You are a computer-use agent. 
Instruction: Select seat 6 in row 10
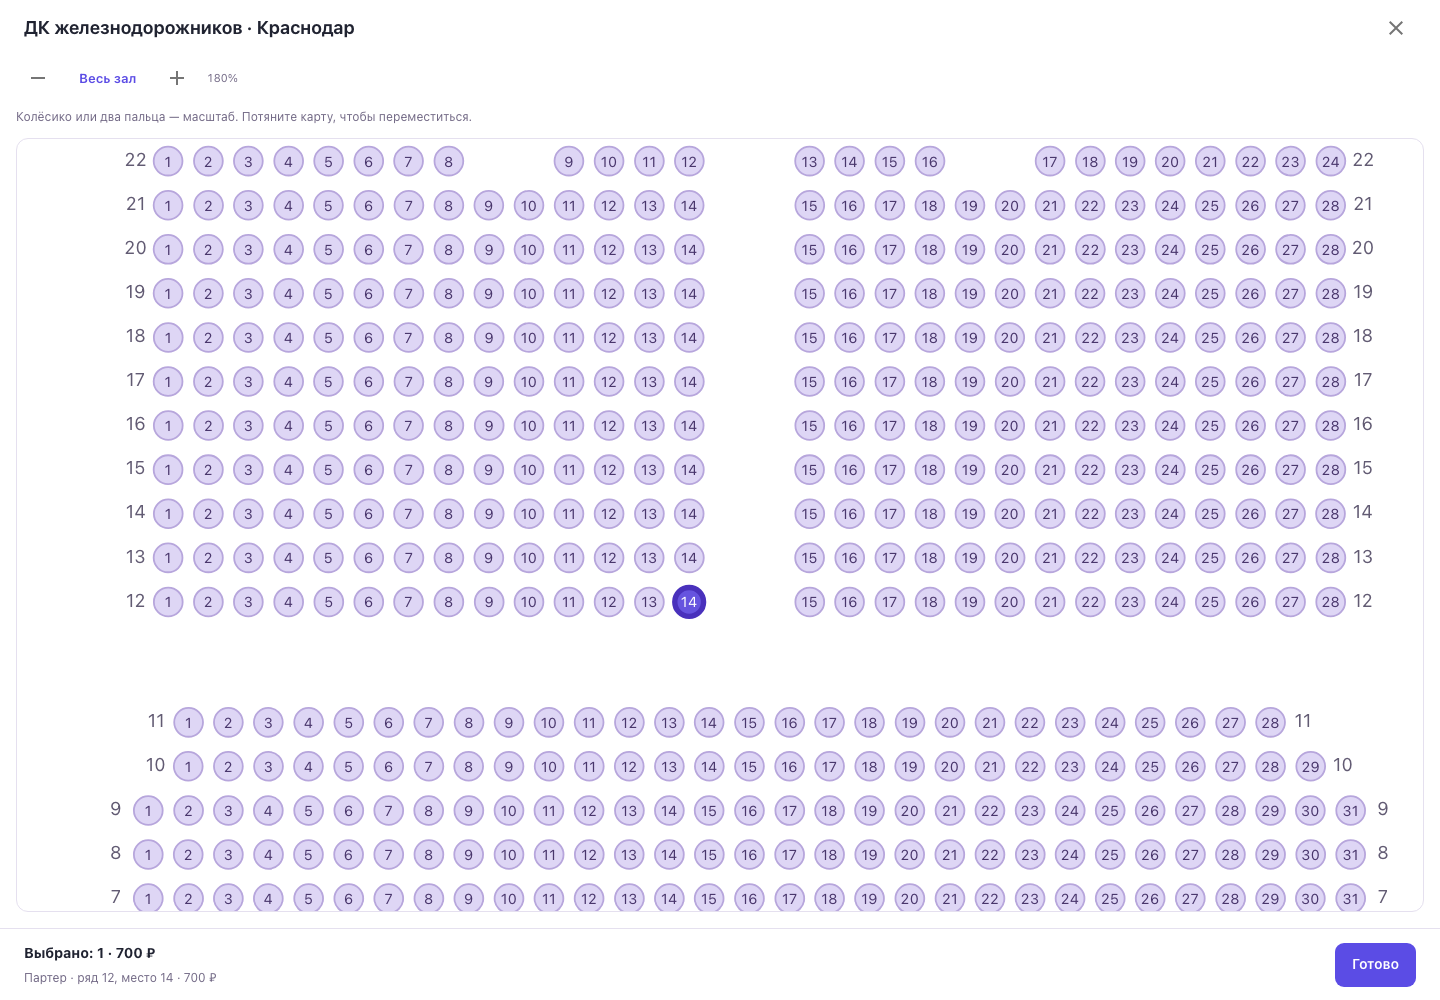click(388, 767)
